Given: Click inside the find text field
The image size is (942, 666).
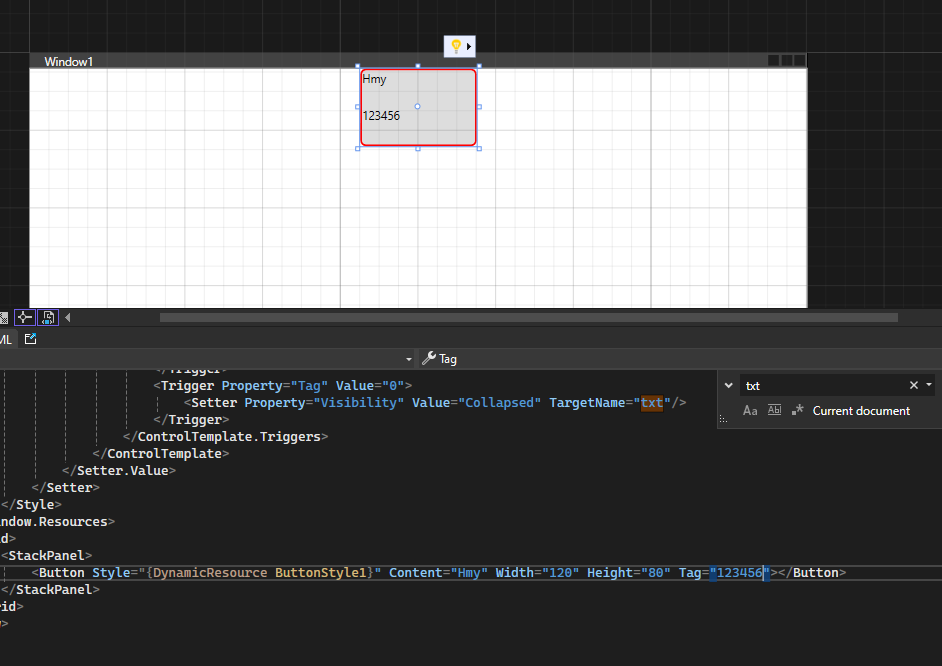Looking at the screenshot, I should tap(820, 386).
